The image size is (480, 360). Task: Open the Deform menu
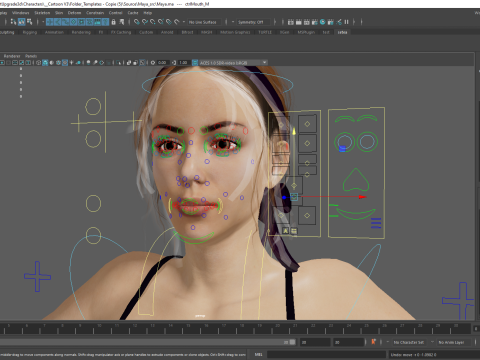coord(74,13)
